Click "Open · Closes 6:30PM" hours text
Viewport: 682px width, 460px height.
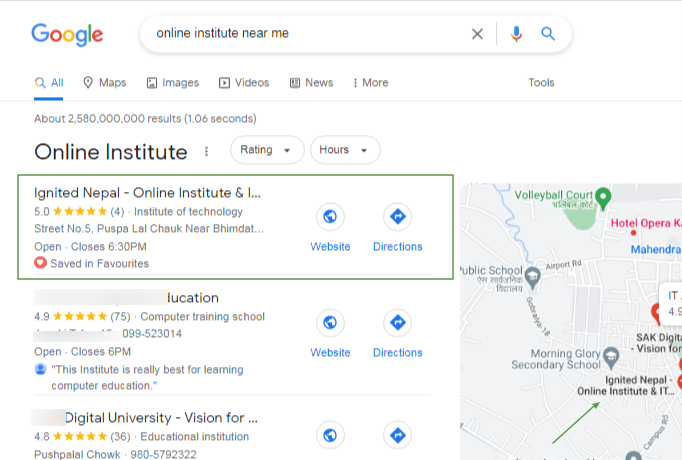tap(90, 247)
